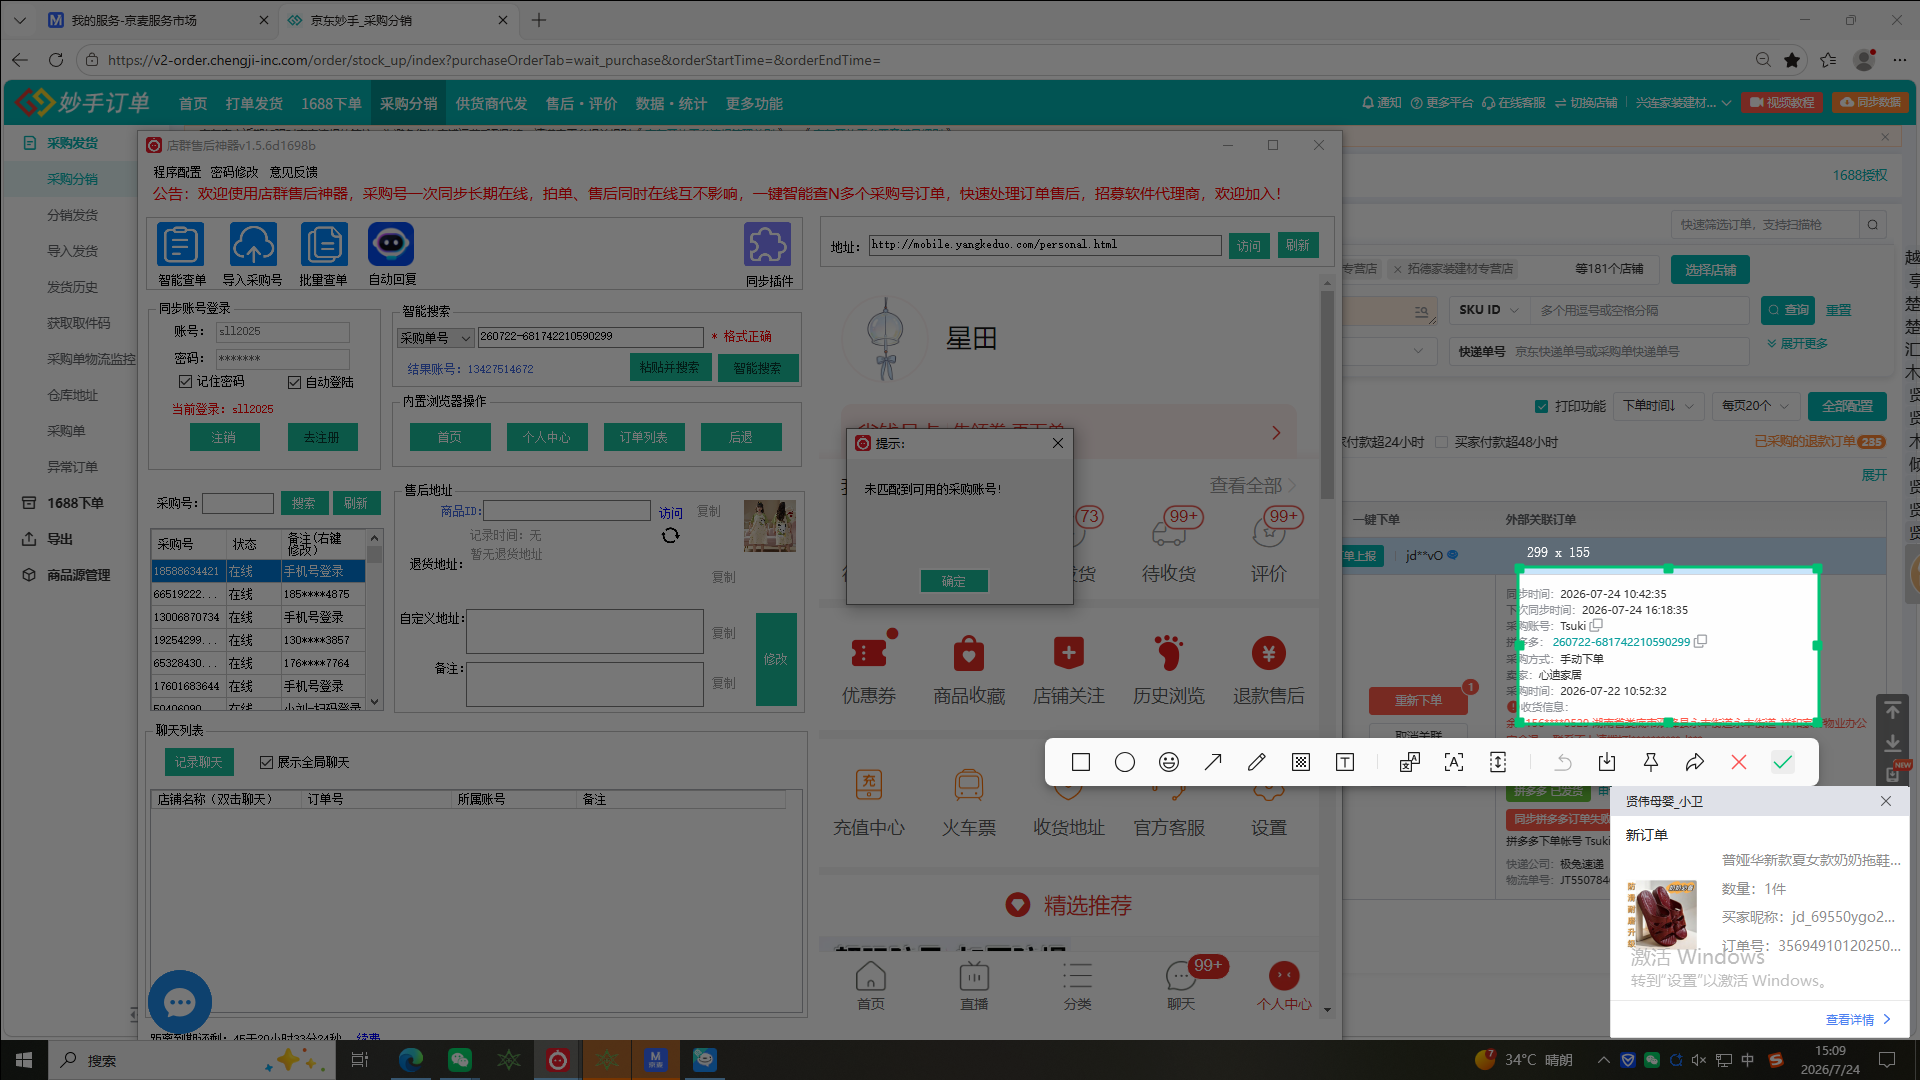
Task: Click the embedded browser vertical scrollbar
Action: pos(1327,645)
